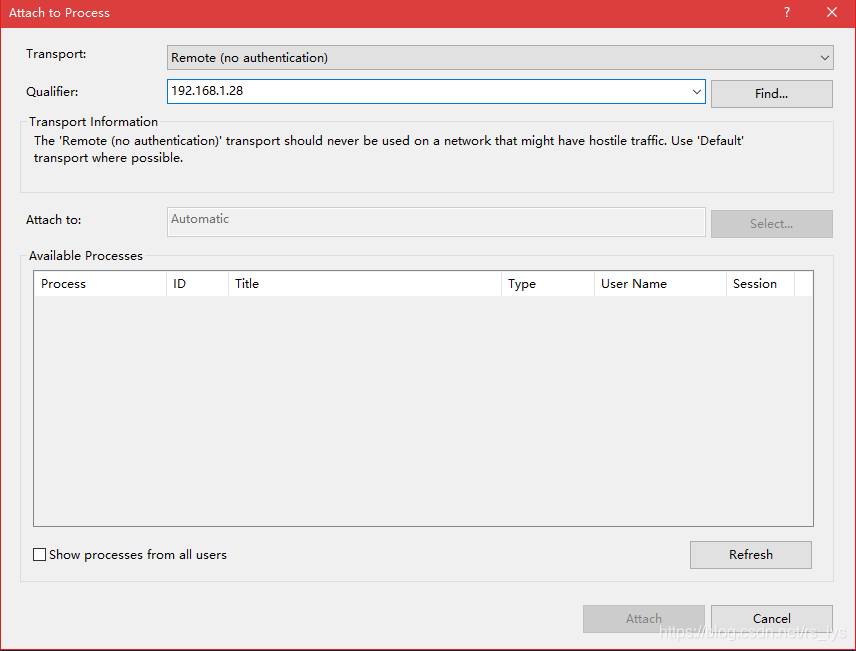Image resolution: width=856 pixels, height=651 pixels.
Task: Click the Find... button
Action: [x=771, y=94]
